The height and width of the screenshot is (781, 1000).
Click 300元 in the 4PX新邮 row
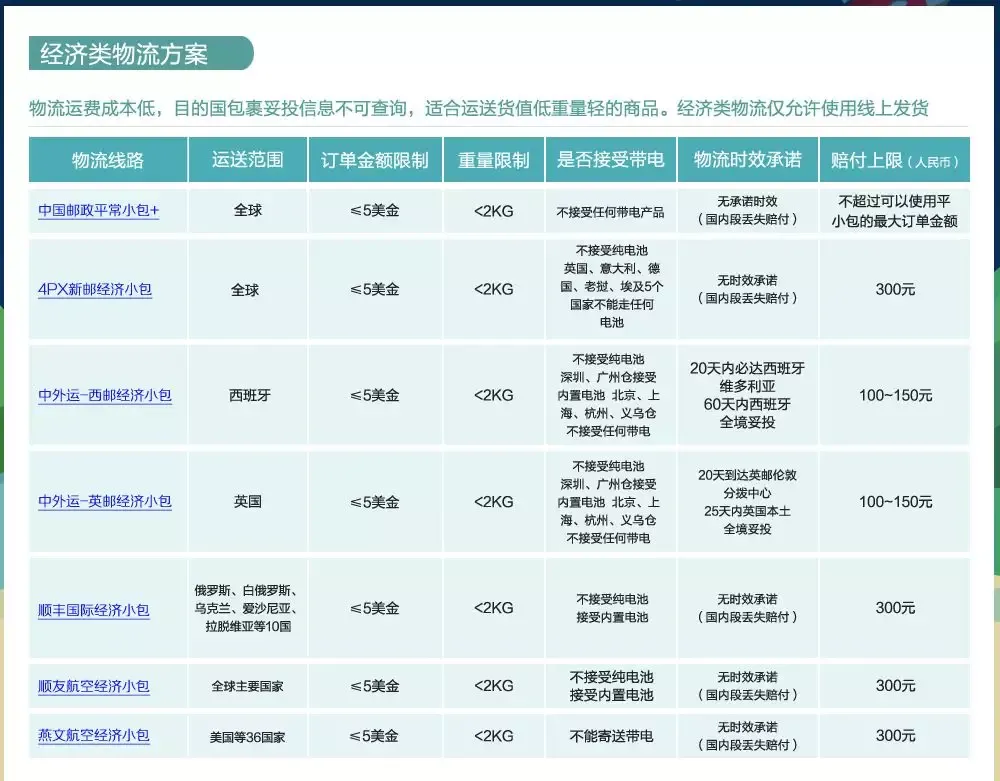pyautogui.click(x=895, y=289)
